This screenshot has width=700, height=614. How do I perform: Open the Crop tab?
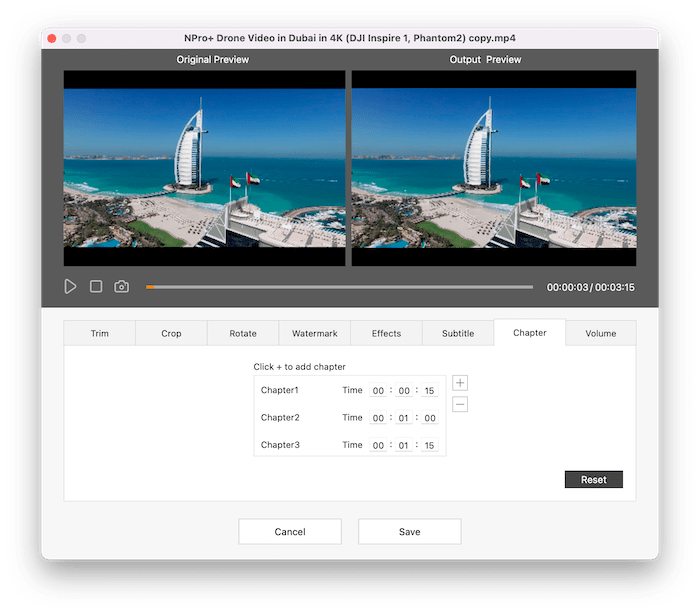171,333
